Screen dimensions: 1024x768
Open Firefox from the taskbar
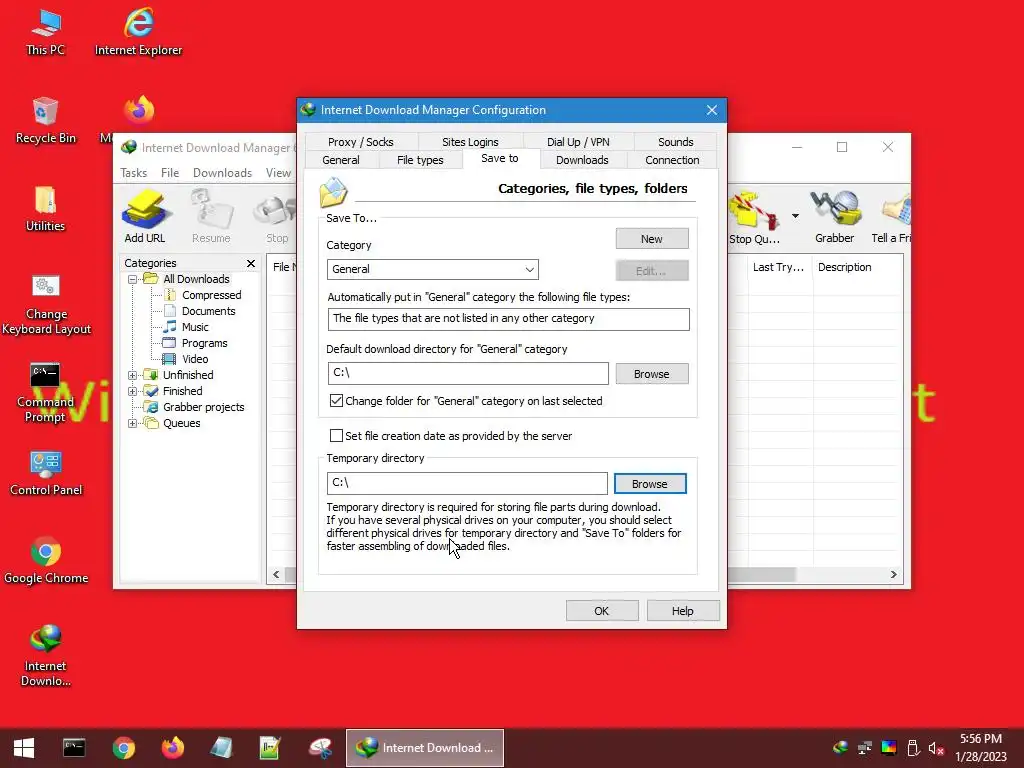pyautogui.click(x=173, y=748)
